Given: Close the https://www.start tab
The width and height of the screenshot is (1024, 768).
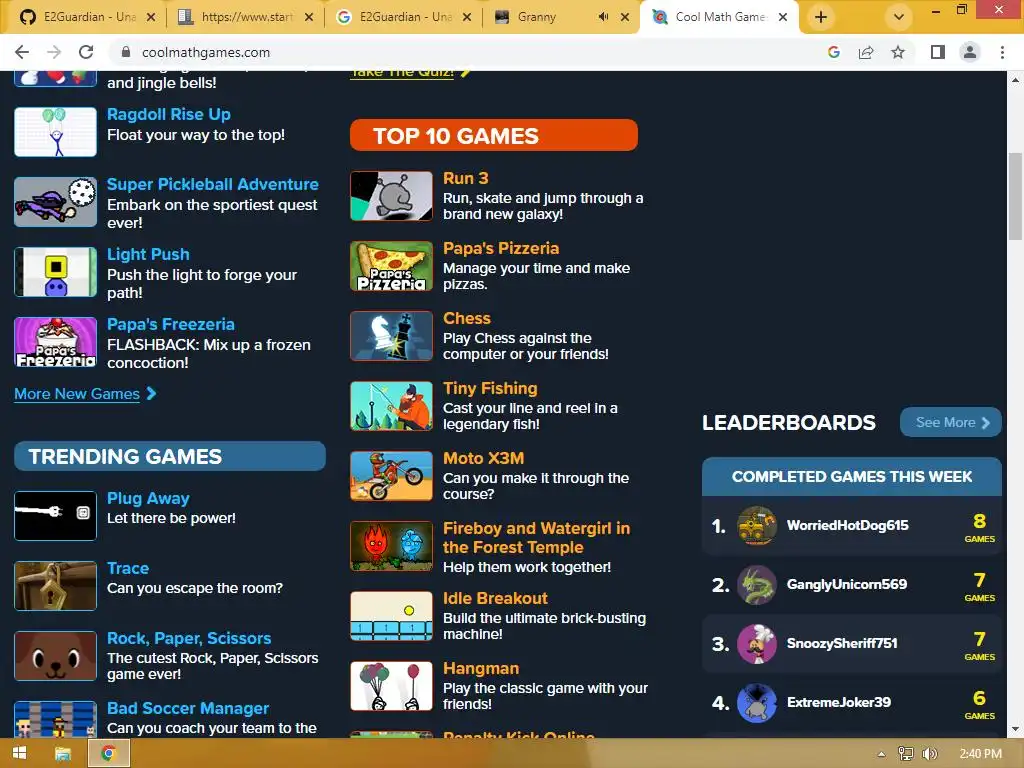Looking at the screenshot, I should point(310,17).
